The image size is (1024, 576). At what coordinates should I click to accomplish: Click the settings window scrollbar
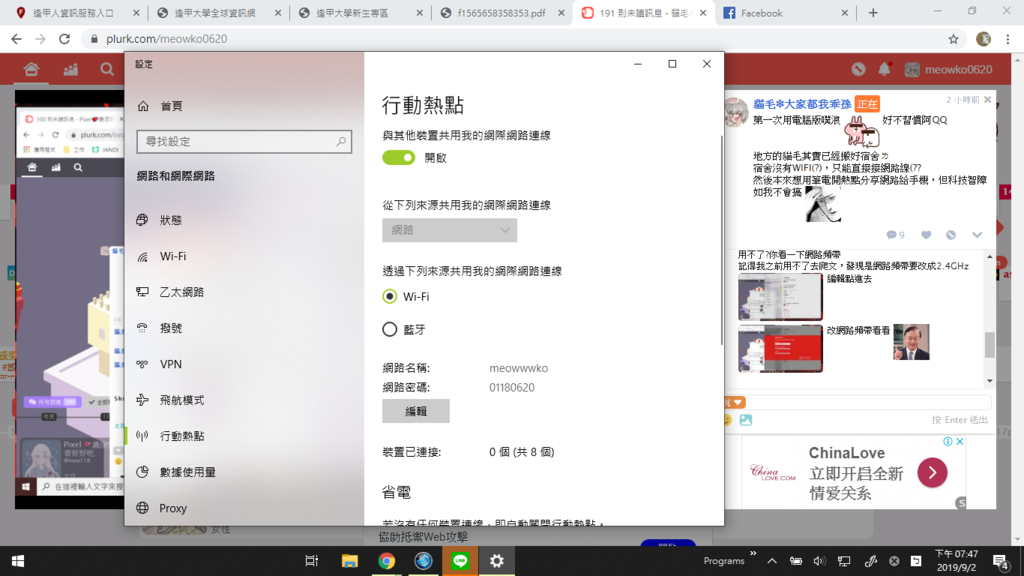tap(721, 240)
